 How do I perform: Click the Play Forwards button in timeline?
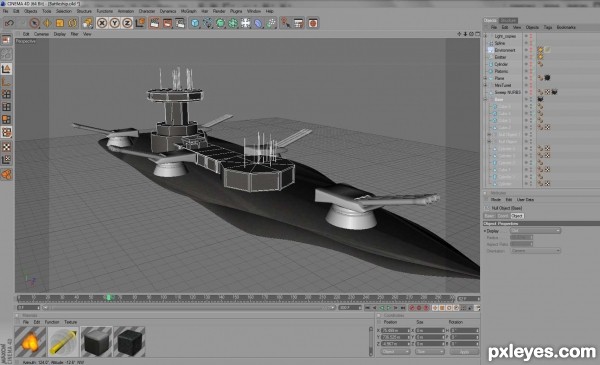pos(388,308)
